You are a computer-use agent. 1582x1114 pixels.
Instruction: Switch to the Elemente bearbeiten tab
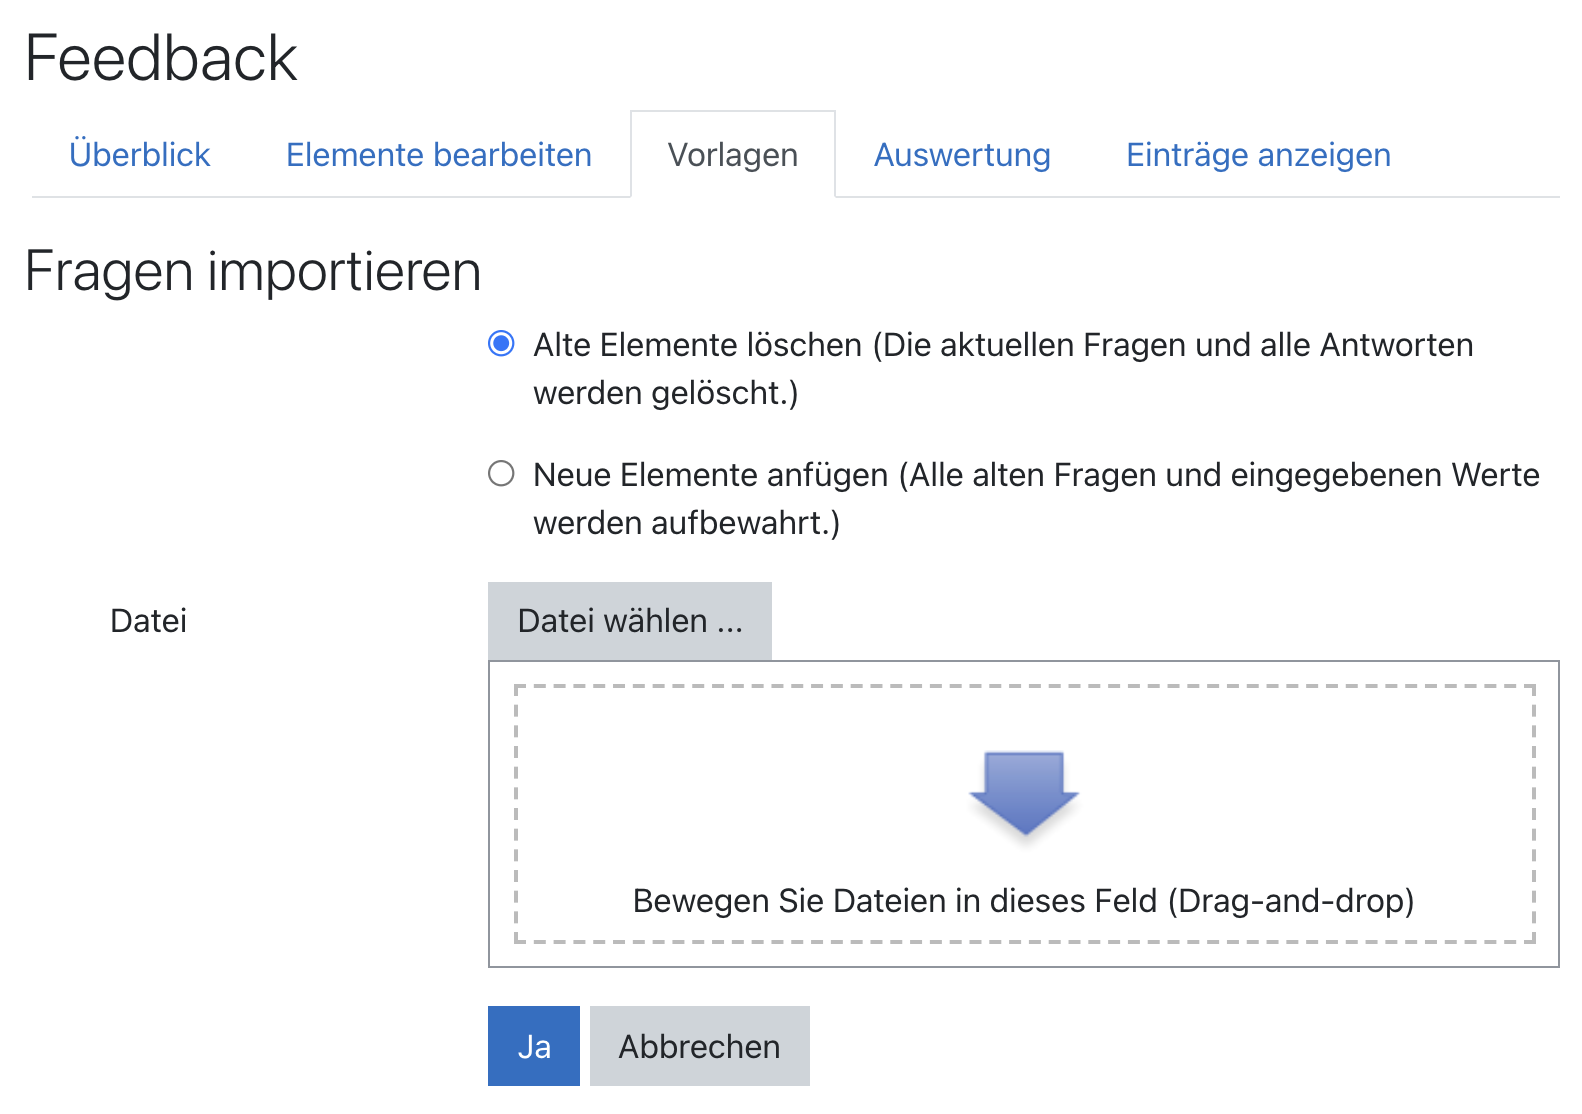pyautogui.click(x=439, y=155)
